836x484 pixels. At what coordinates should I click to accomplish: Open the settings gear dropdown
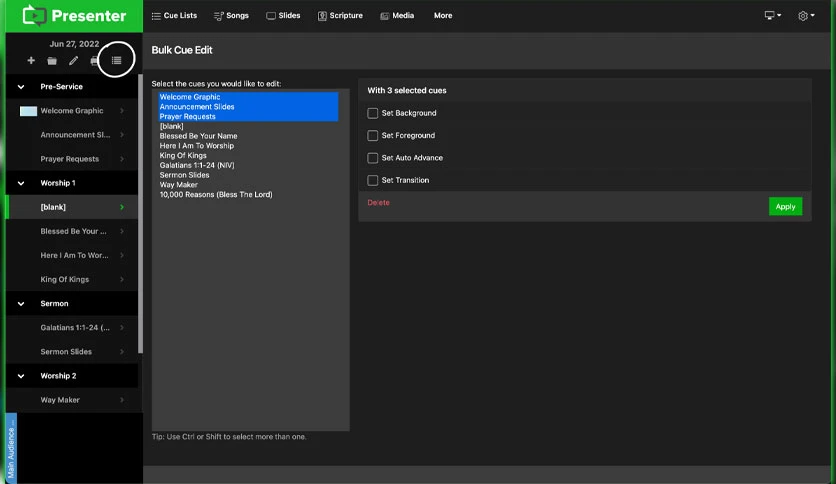pos(806,15)
